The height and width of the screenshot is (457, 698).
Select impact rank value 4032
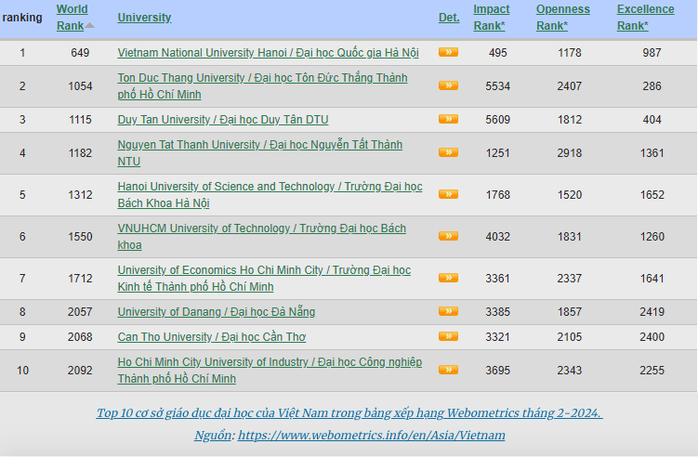[498, 237]
